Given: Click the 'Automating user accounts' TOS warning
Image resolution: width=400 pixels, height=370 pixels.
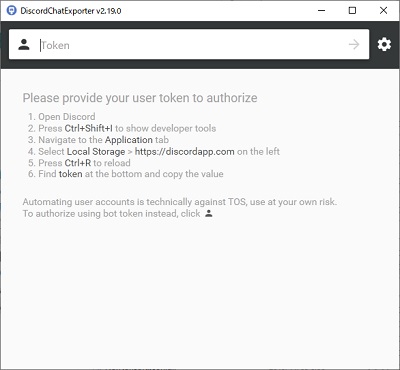Looking at the screenshot, I should [180, 202].
